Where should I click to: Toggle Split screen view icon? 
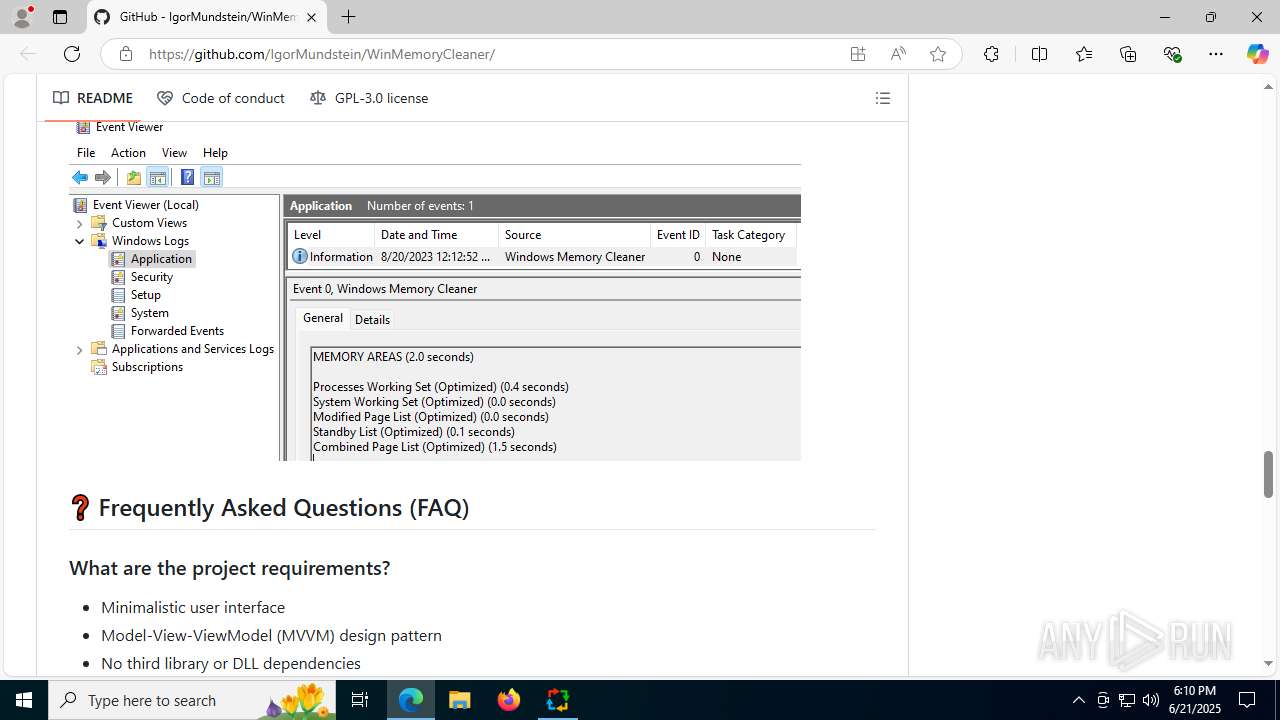(1039, 54)
